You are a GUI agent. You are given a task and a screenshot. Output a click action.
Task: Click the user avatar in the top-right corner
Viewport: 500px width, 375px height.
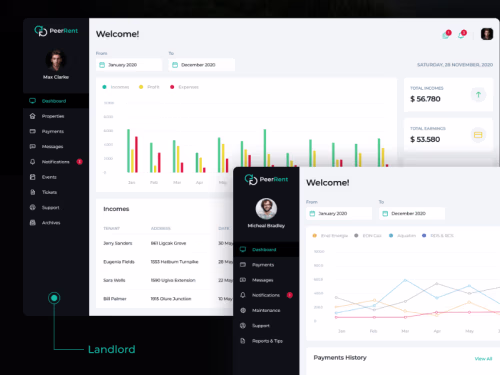pyautogui.click(x=487, y=34)
